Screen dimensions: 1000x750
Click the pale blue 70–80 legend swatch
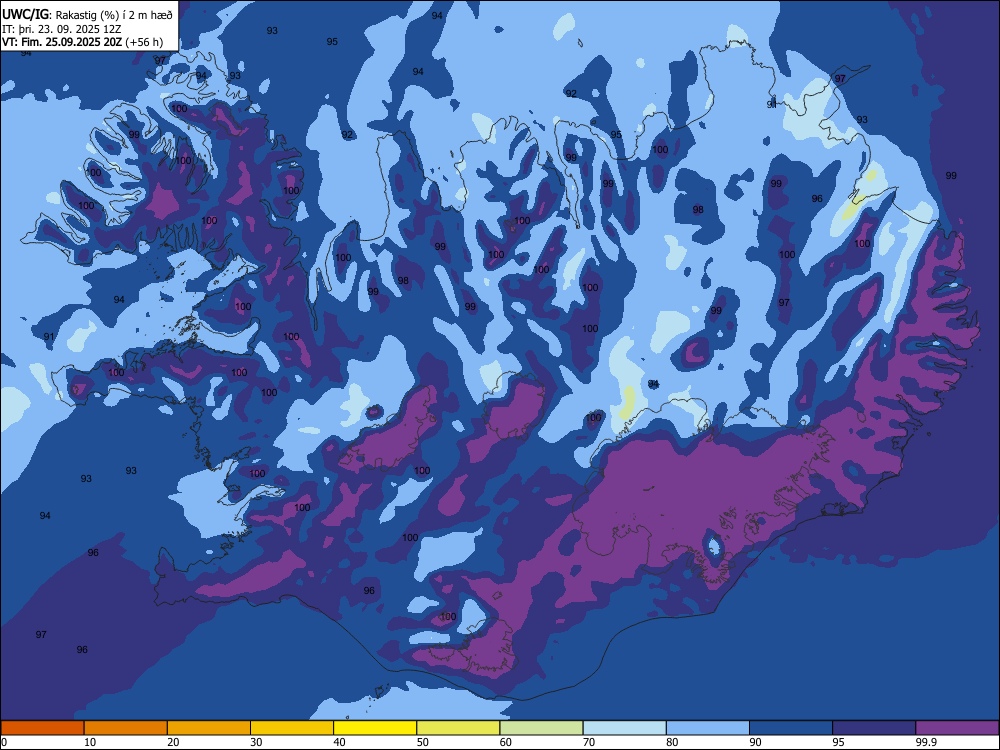click(624, 728)
